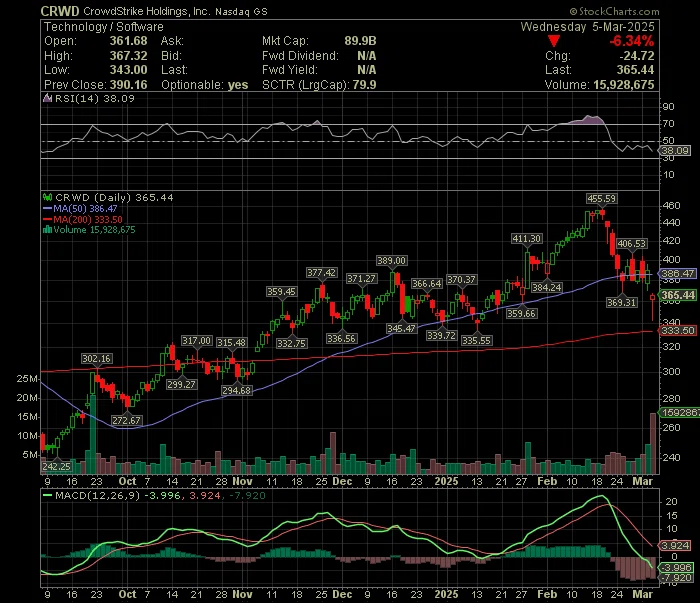Click the 377.42 price label
The height and width of the screenshot is (603, 700).
point(322,273)
